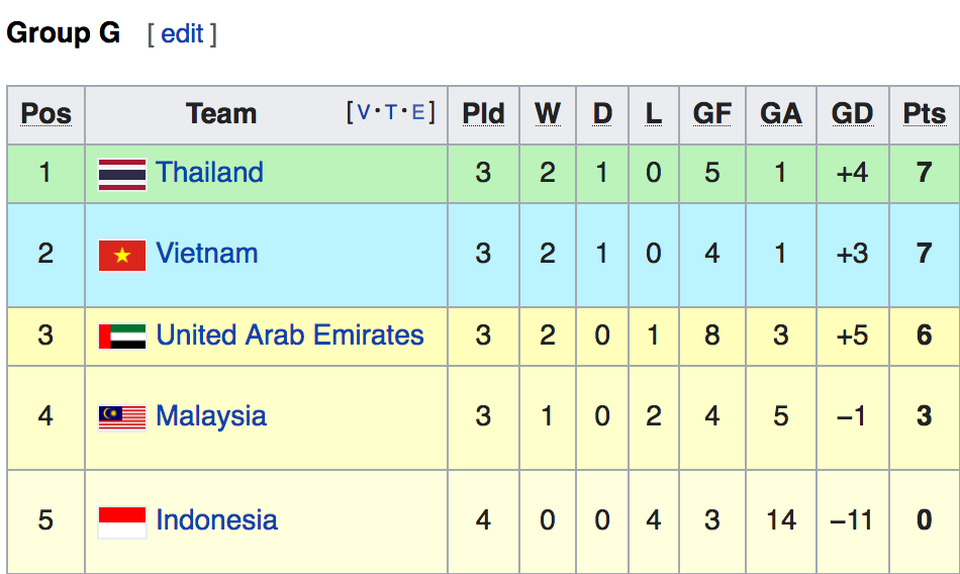960x574 pixels.
Task: Open template talk via T link
Action: pos(390,112)
